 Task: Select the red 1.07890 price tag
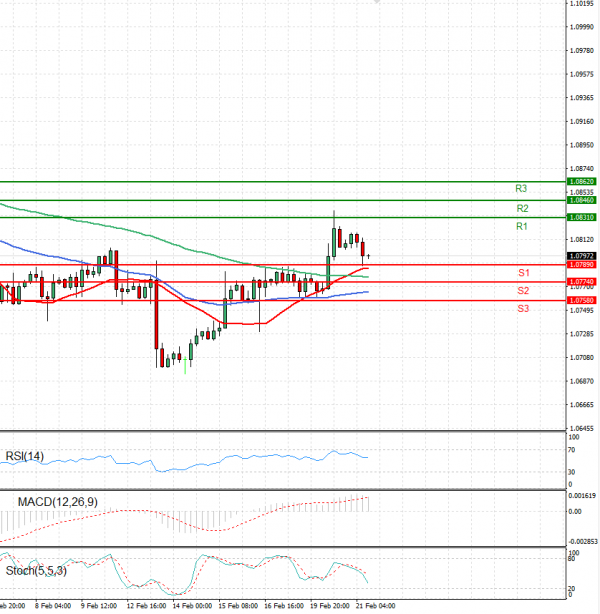coord(582,265)
